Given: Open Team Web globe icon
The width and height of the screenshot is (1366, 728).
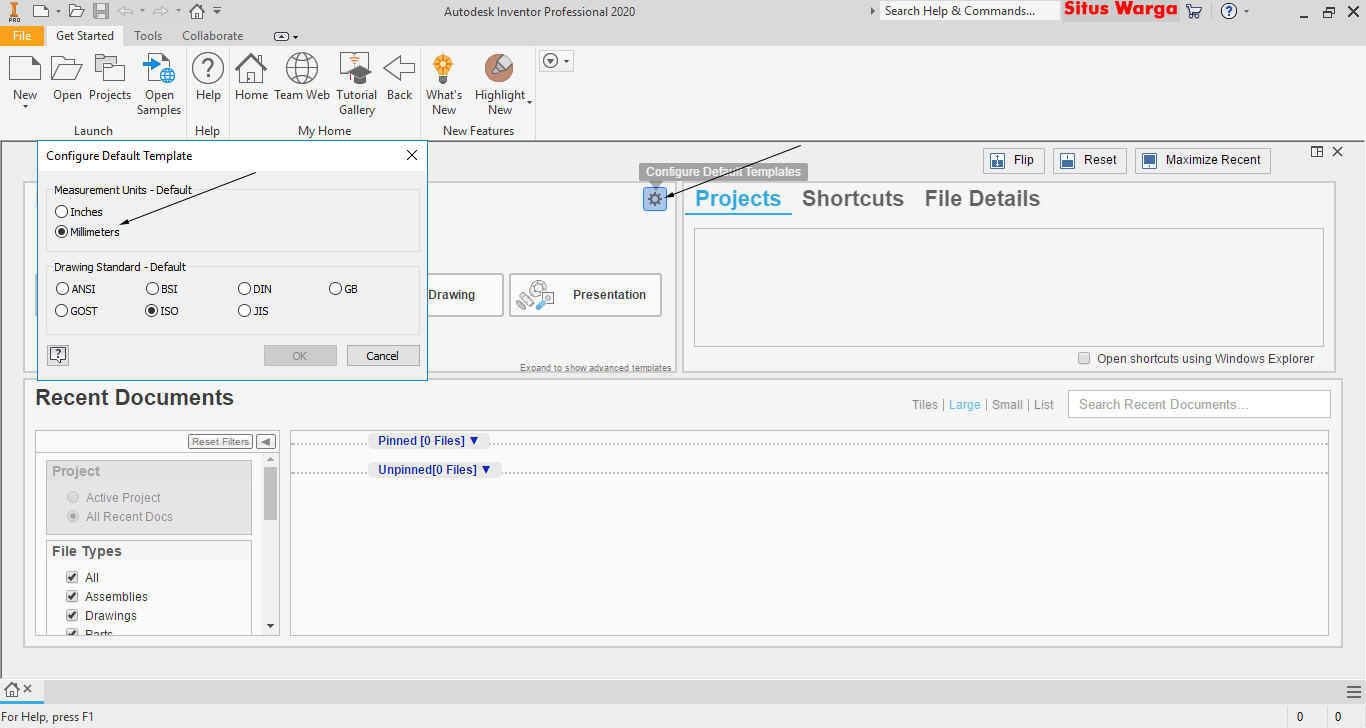Looking at the screenshot, I should (x=302, y=69).
